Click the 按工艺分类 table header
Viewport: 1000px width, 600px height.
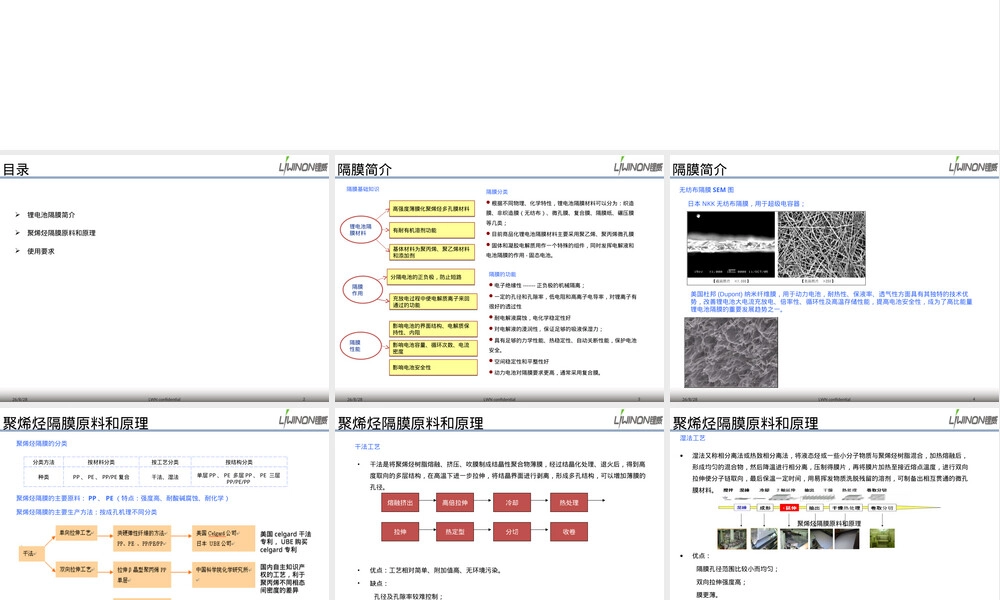[165, 462]
